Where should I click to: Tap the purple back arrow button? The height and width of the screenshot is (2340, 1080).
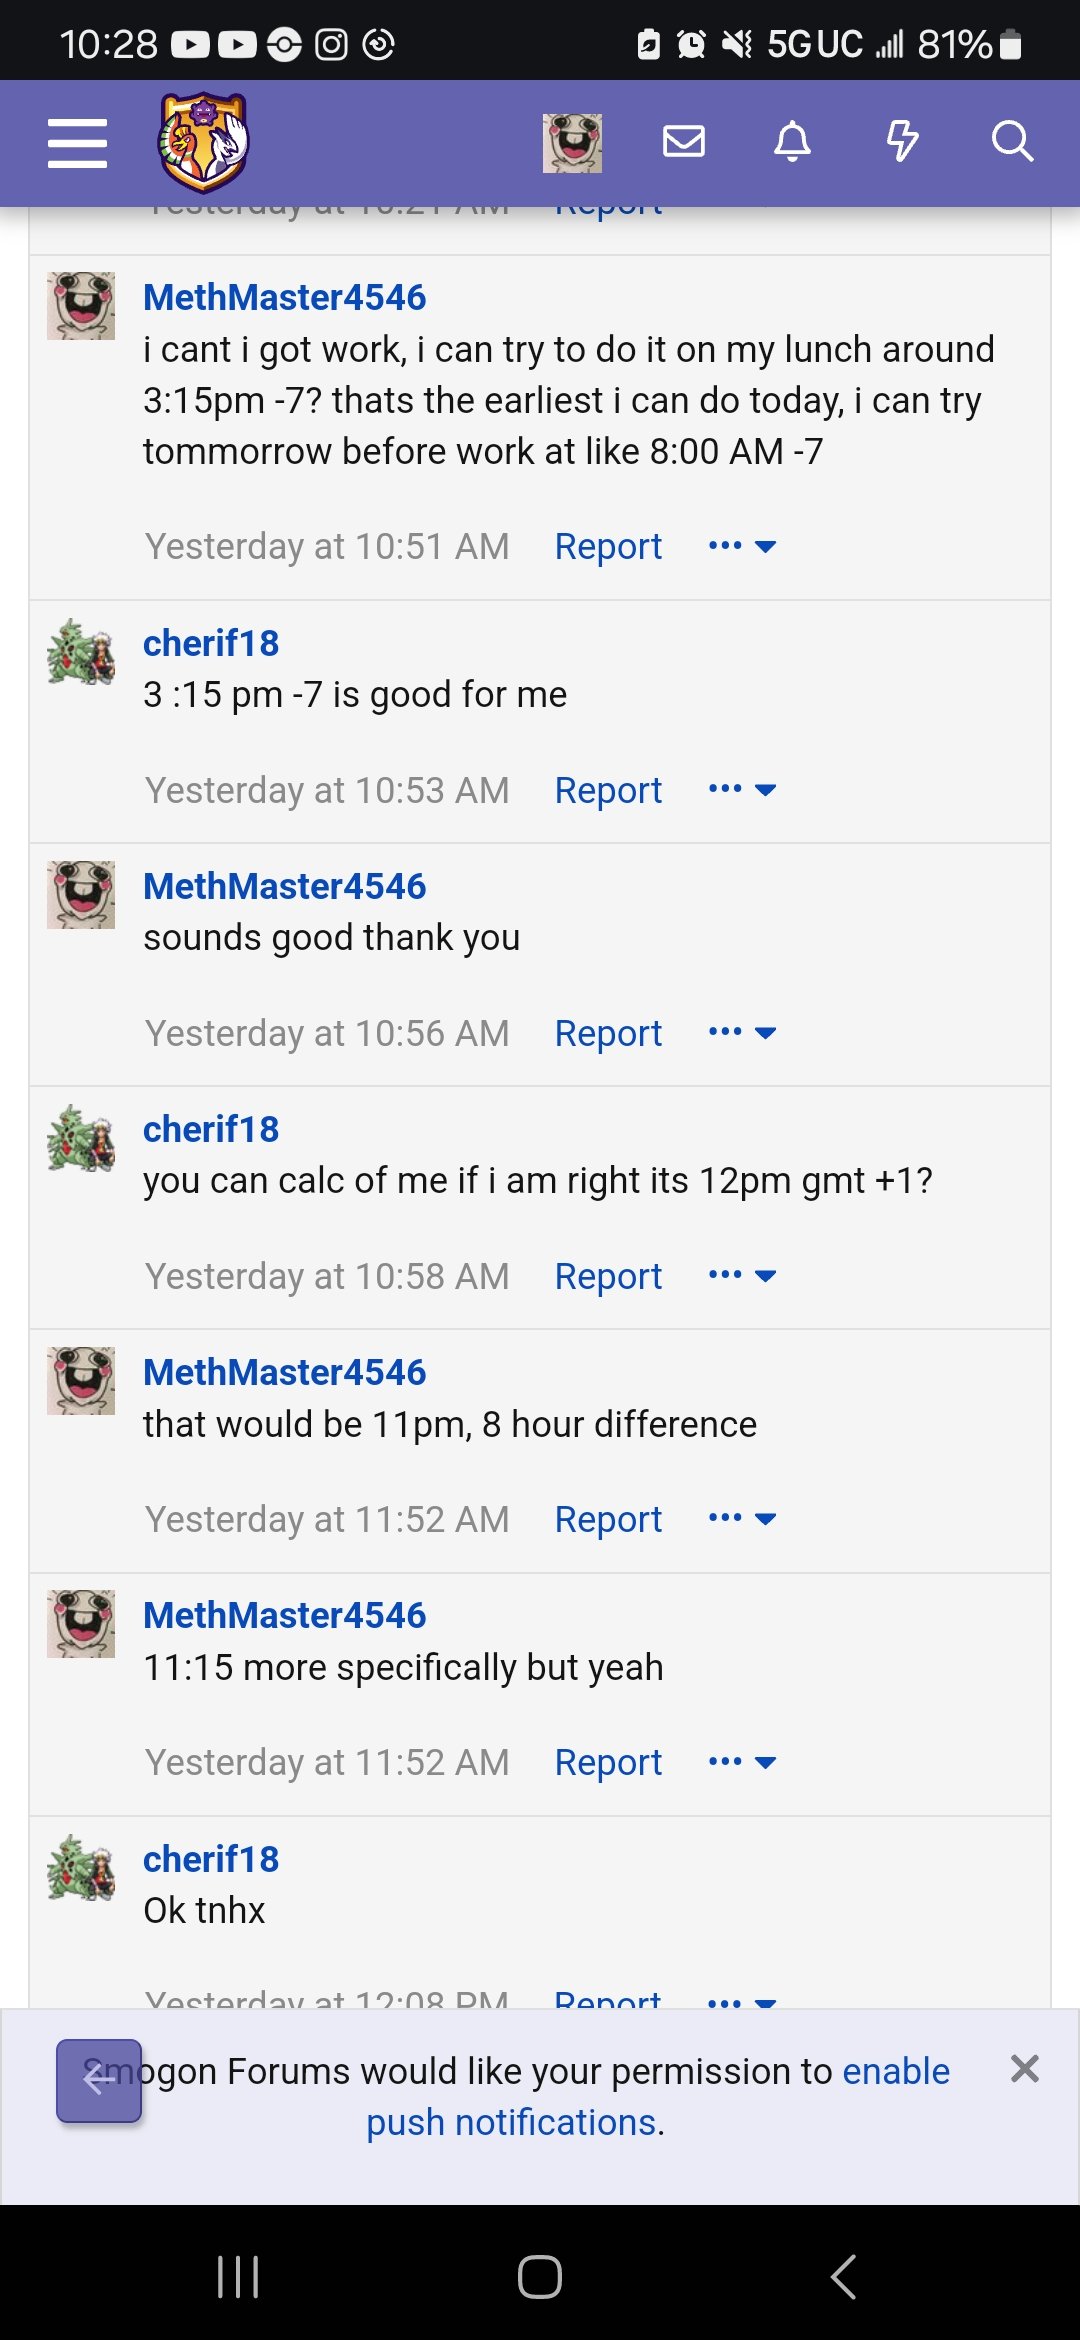[99, 2080]
